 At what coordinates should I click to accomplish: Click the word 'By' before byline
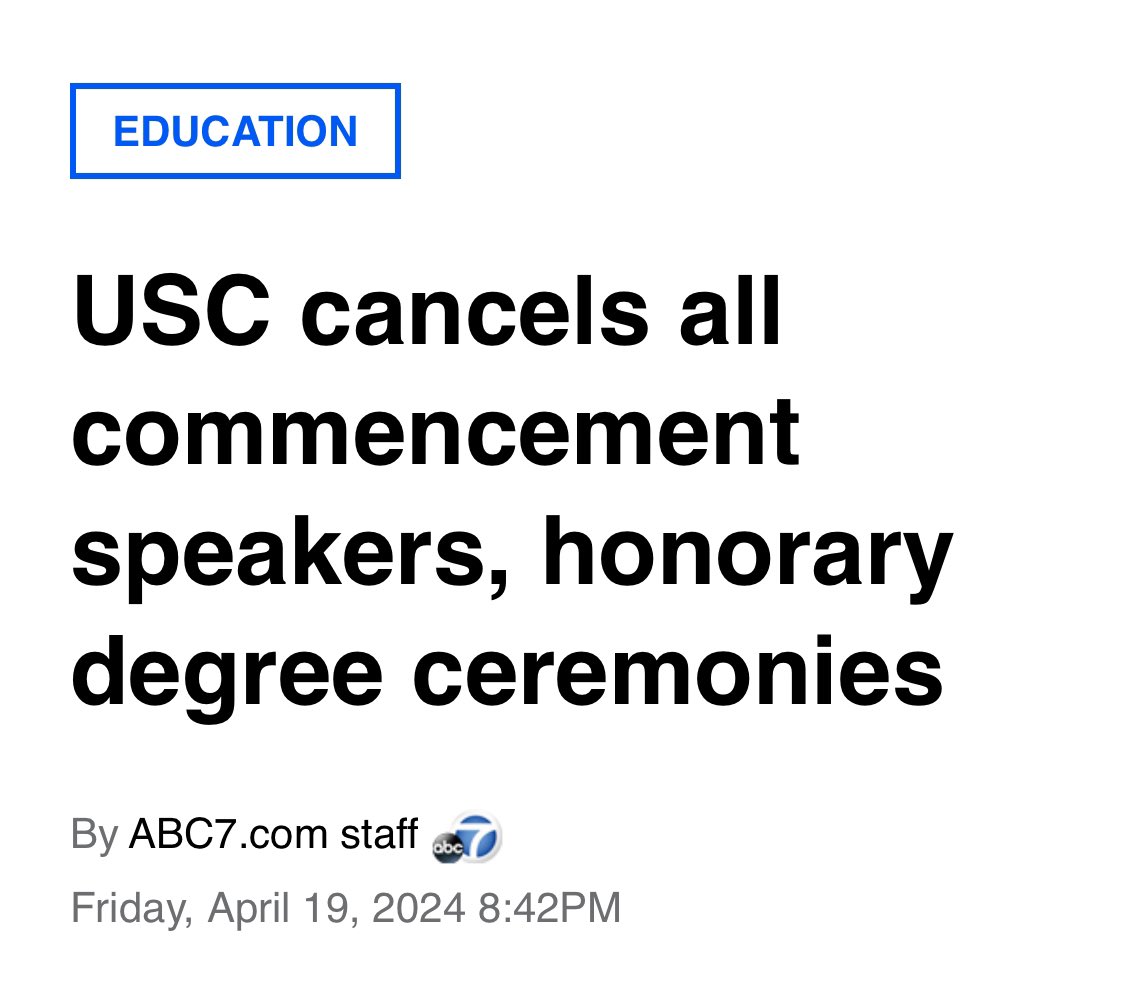pos(94,836)
